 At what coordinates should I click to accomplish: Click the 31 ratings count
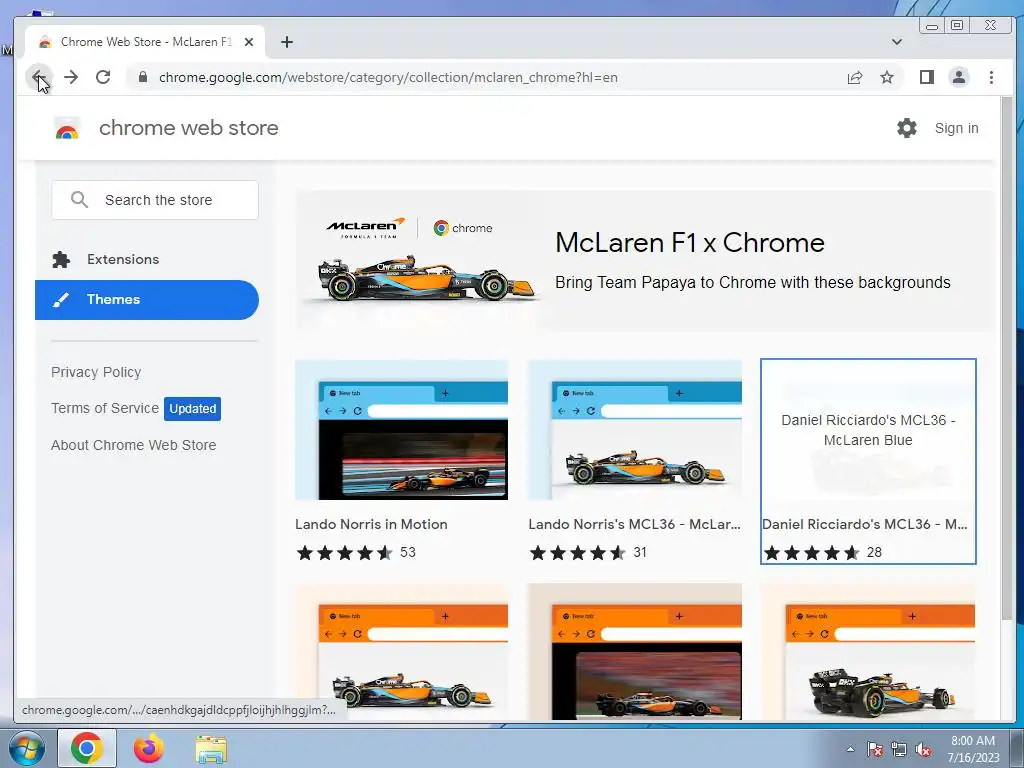click(640, 552)
